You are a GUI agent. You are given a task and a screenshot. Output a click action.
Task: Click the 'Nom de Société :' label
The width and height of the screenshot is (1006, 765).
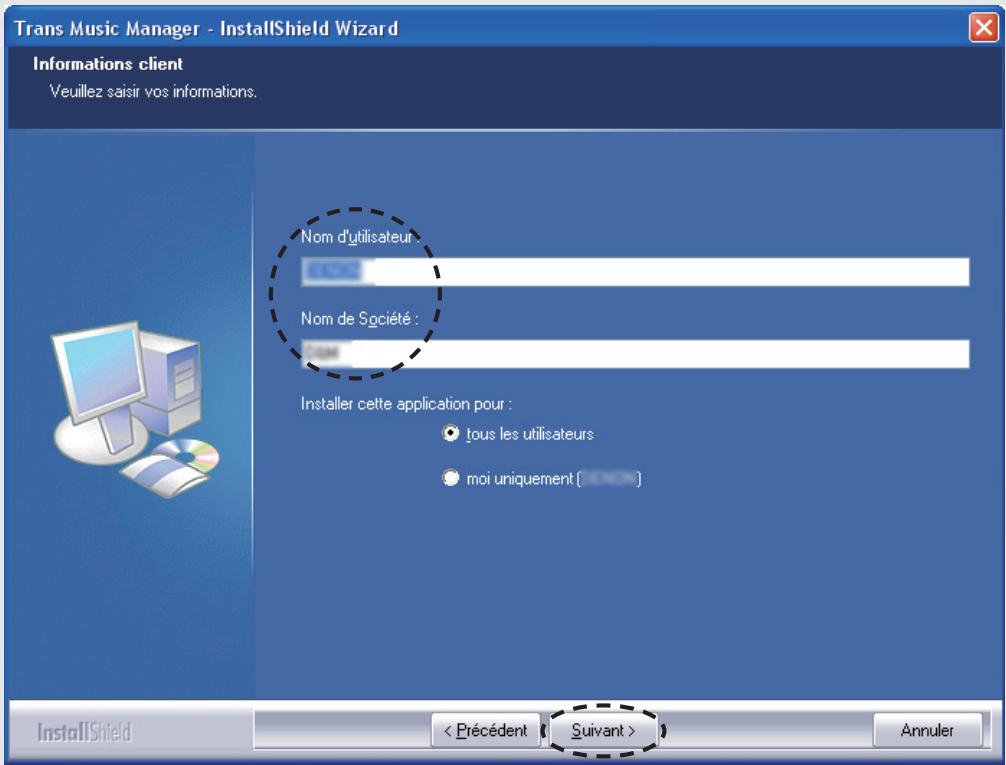(359, 318)
